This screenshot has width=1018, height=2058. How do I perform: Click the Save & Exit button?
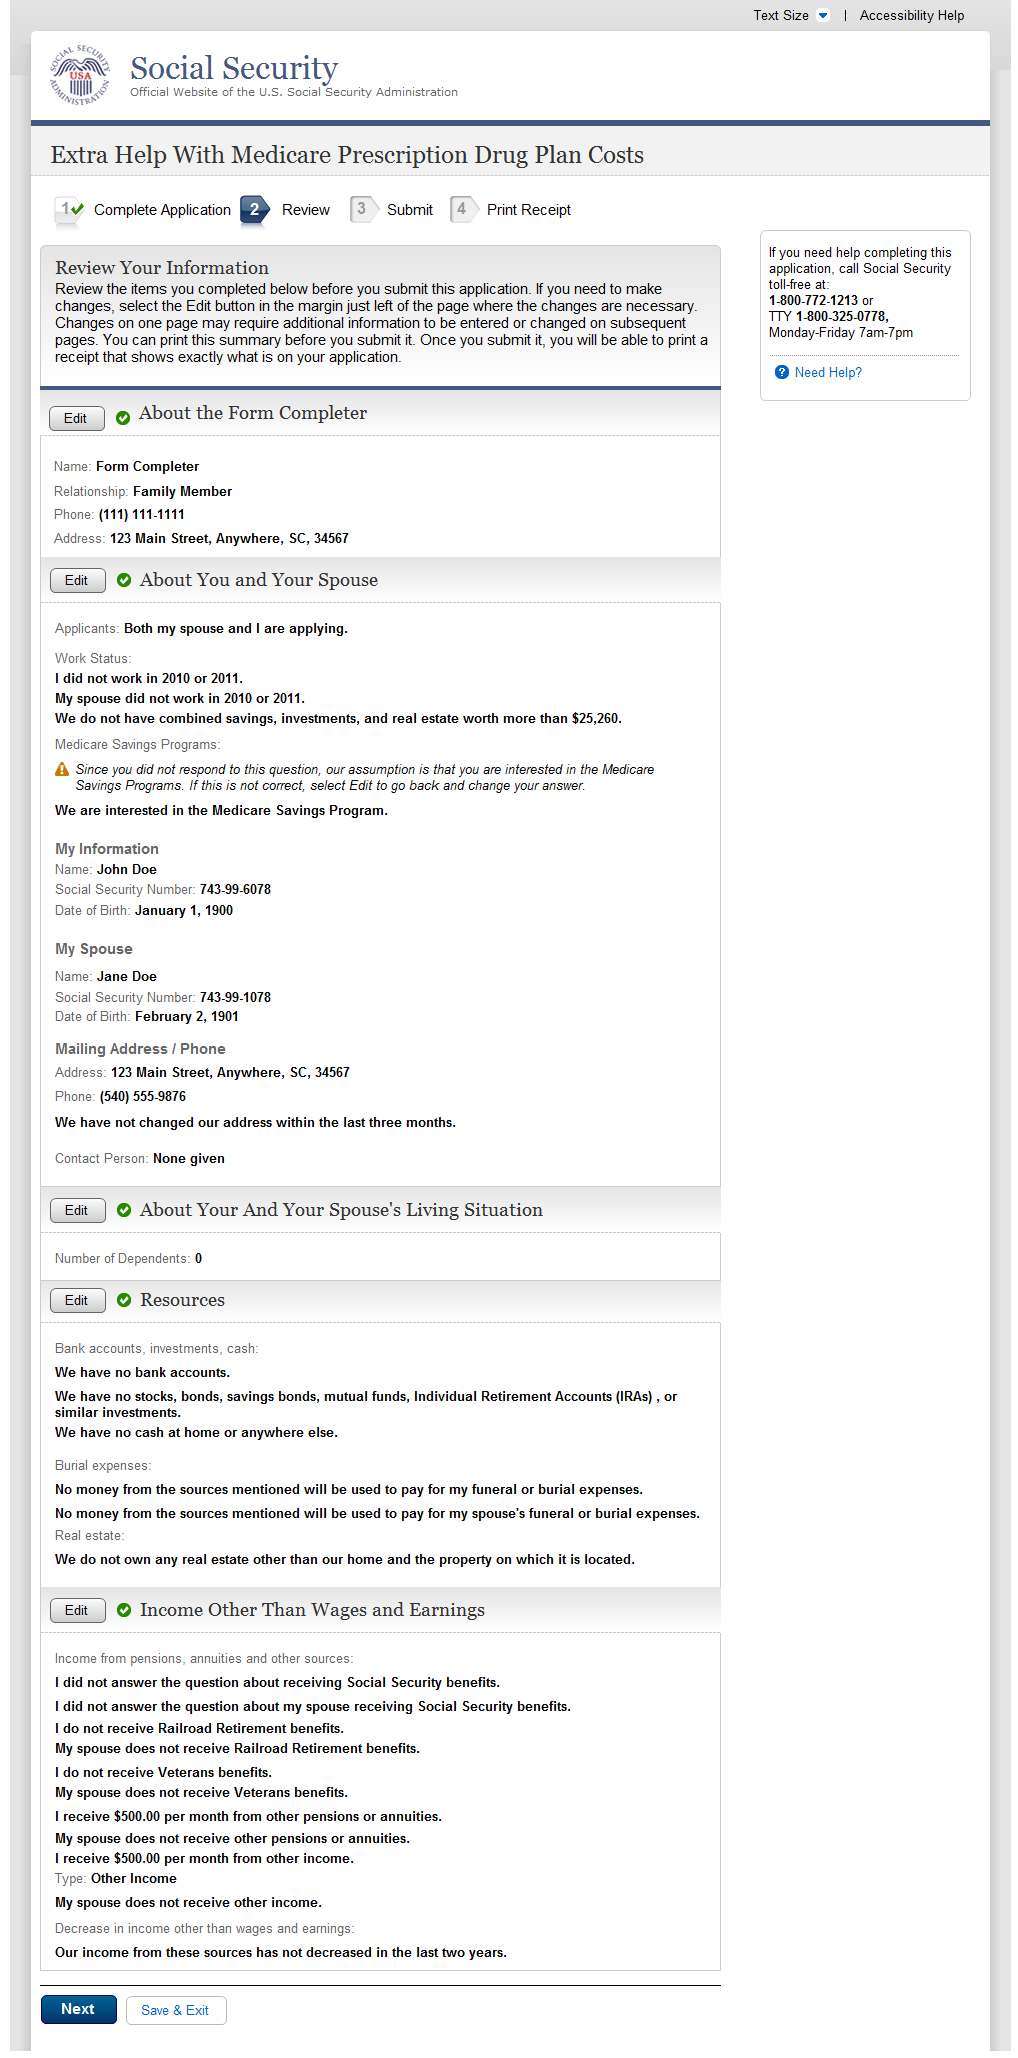(x=175, y=2011)
